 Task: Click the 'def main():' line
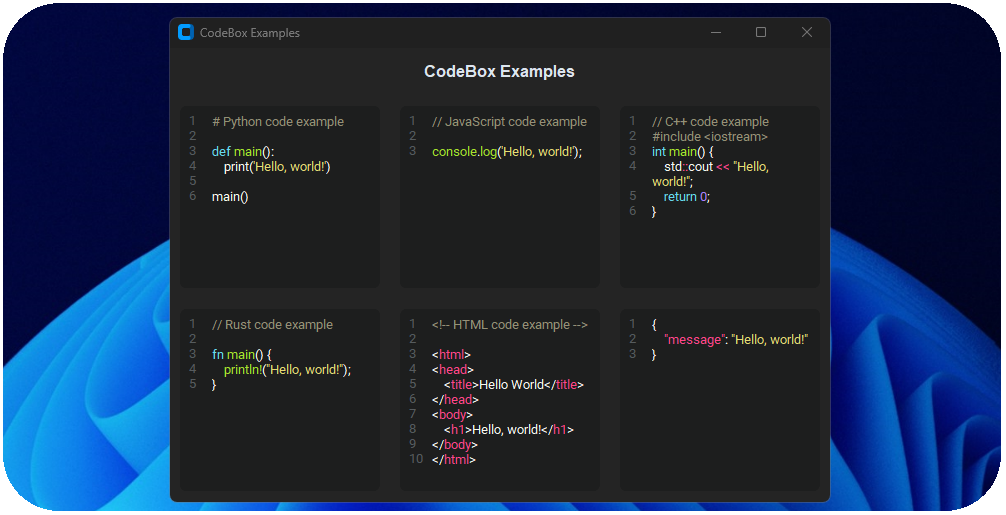click(243, 152)
